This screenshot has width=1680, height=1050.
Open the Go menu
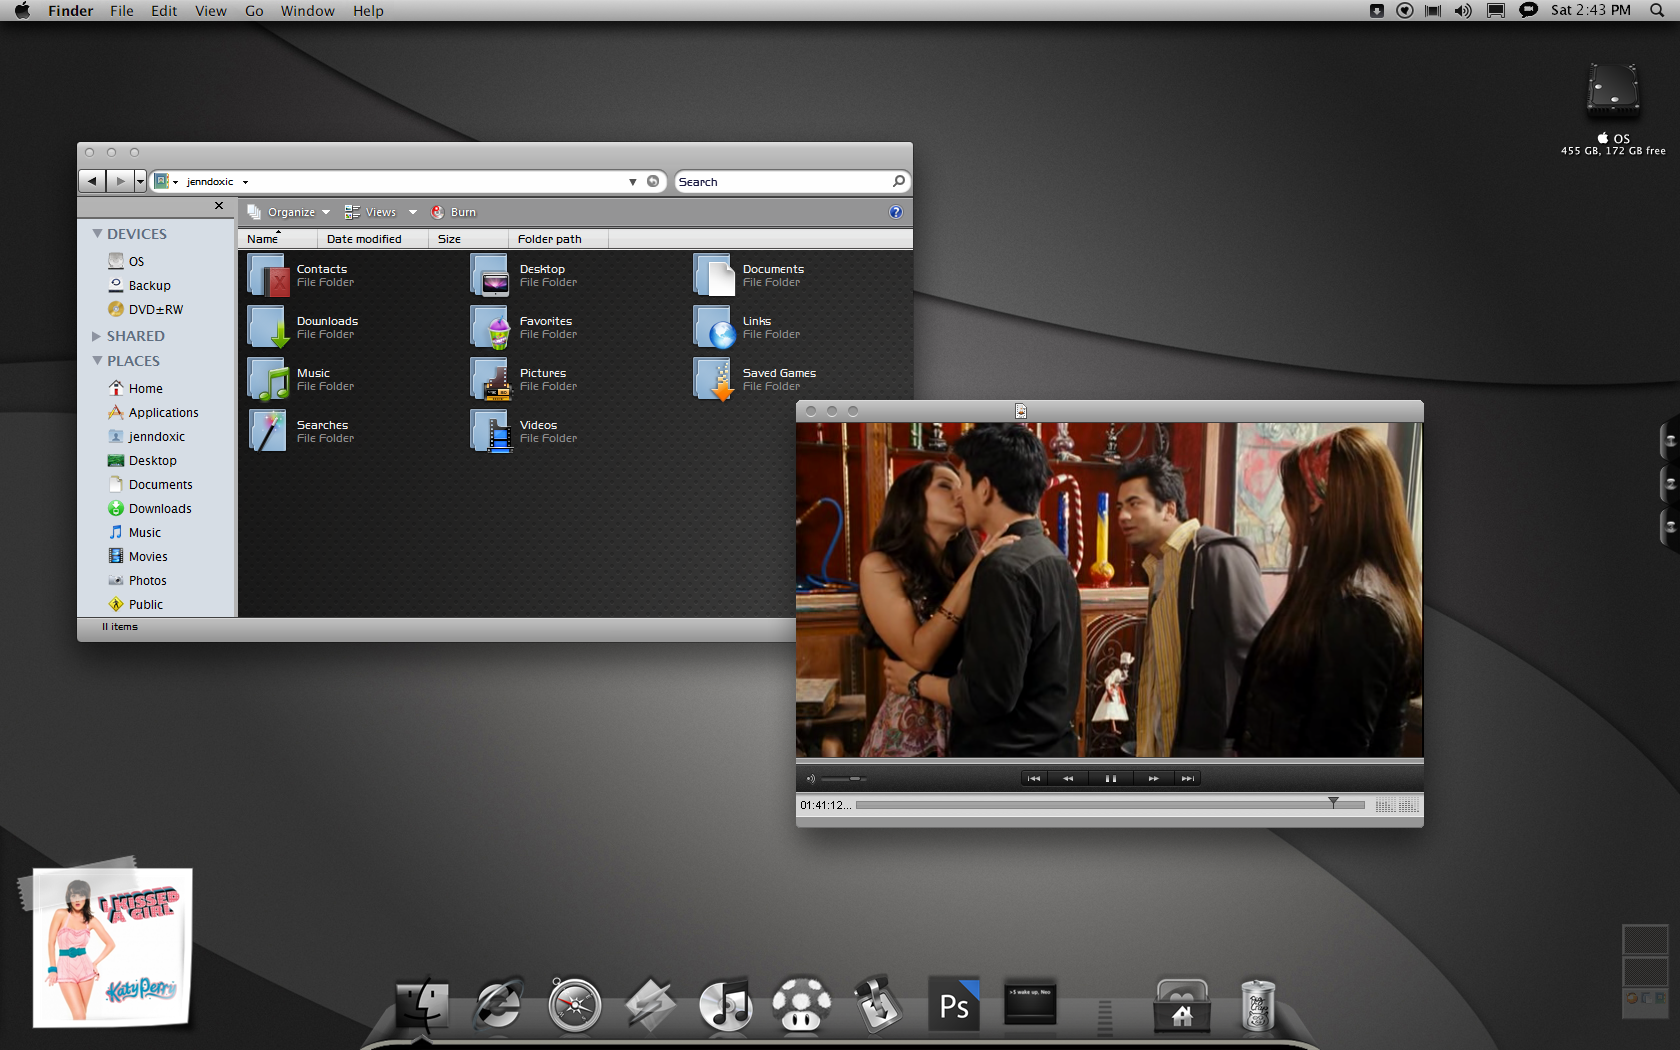pyautogui.click(x=254, y=10)
